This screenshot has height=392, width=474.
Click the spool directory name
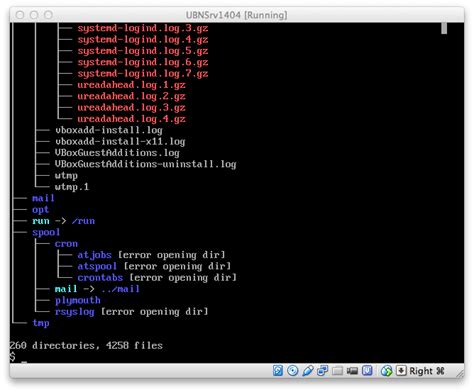click(x=46, y=232)
